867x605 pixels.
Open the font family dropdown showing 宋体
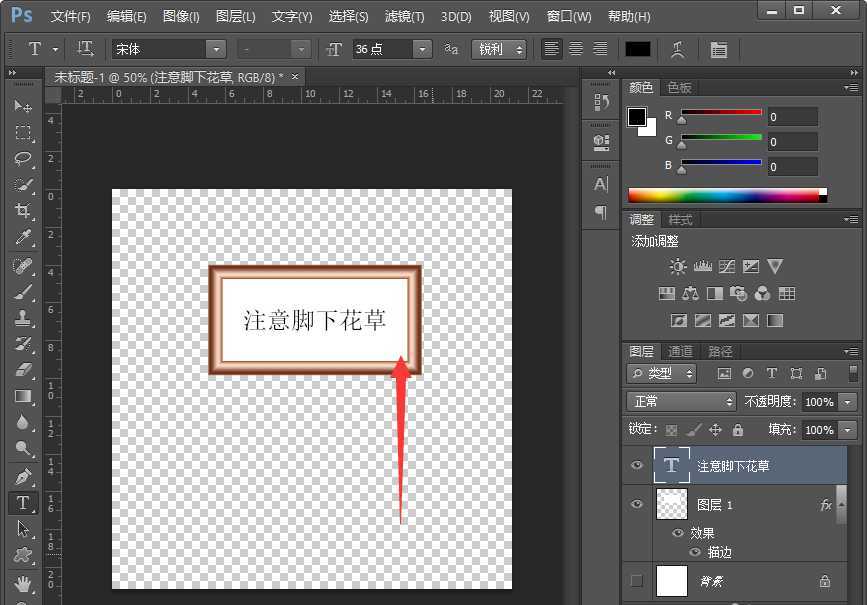pyautogui.click(x=167, y=48)
